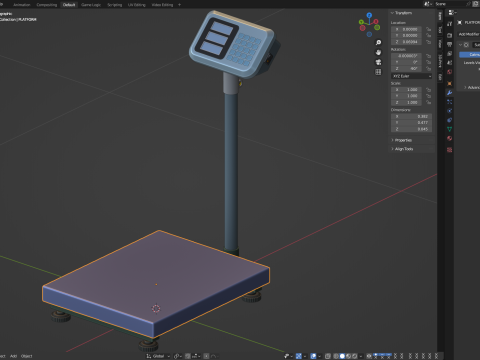Open the View sidebar tab

[x=440, y=44]
